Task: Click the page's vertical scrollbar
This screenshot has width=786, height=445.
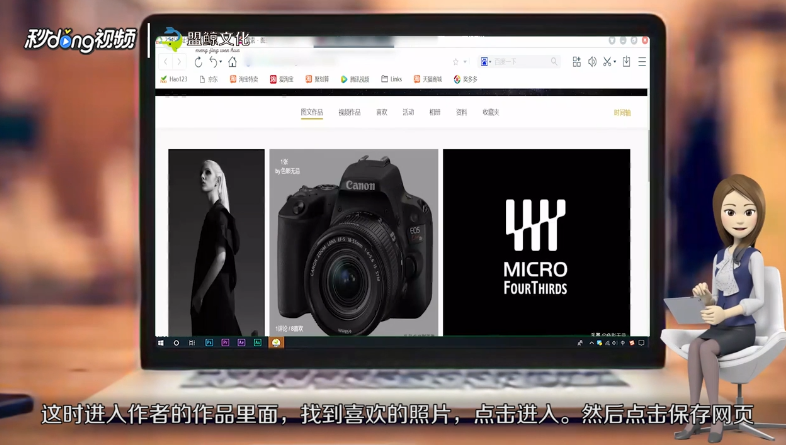Action: pos(648,155)
